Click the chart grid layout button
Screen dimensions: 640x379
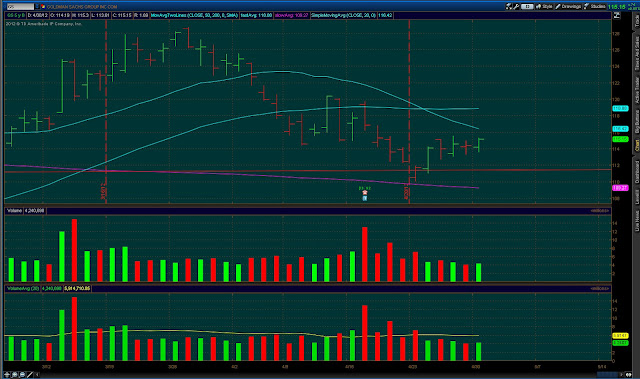527,6
